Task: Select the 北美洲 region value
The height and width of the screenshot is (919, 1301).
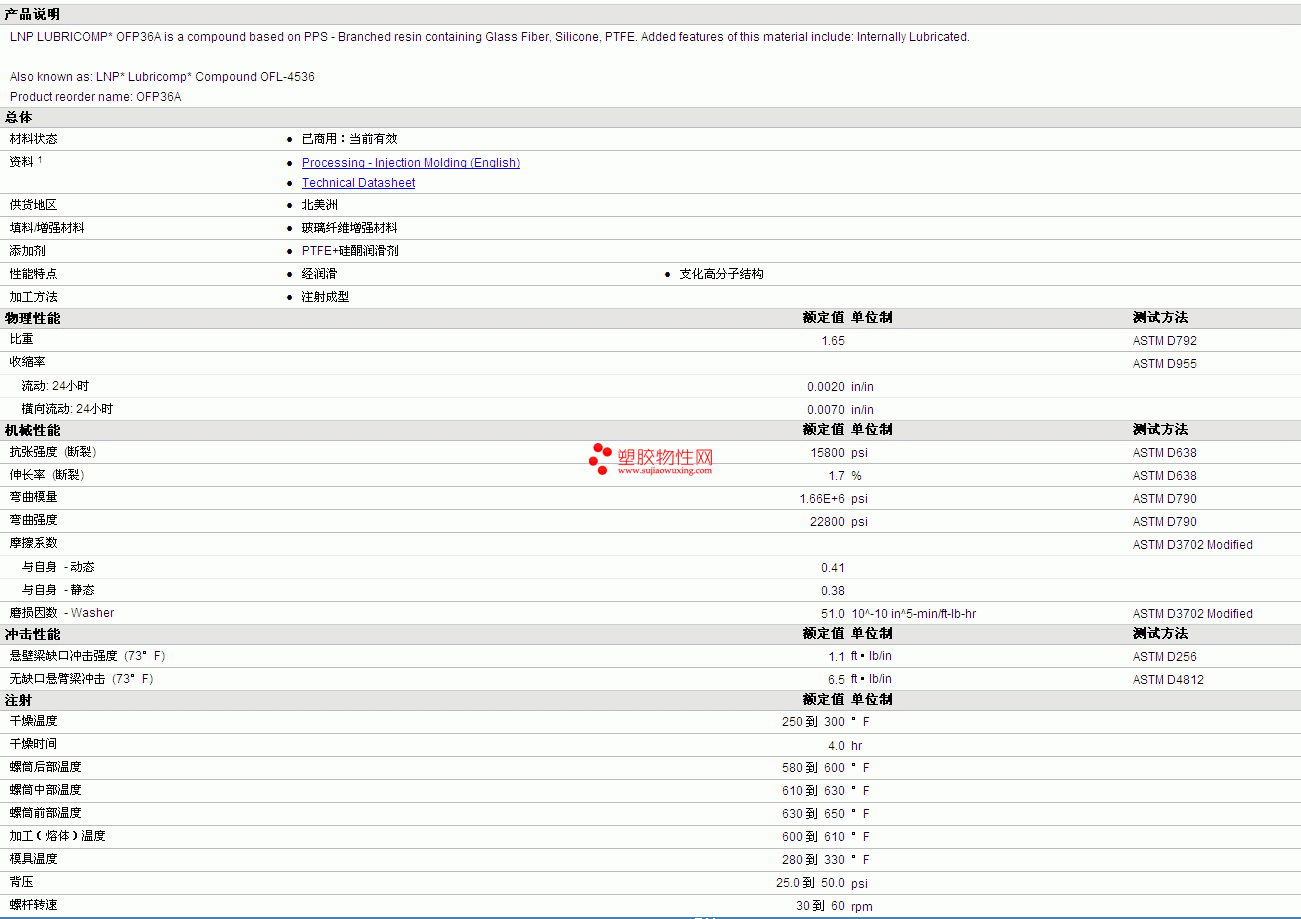Action: pos(320,205)
